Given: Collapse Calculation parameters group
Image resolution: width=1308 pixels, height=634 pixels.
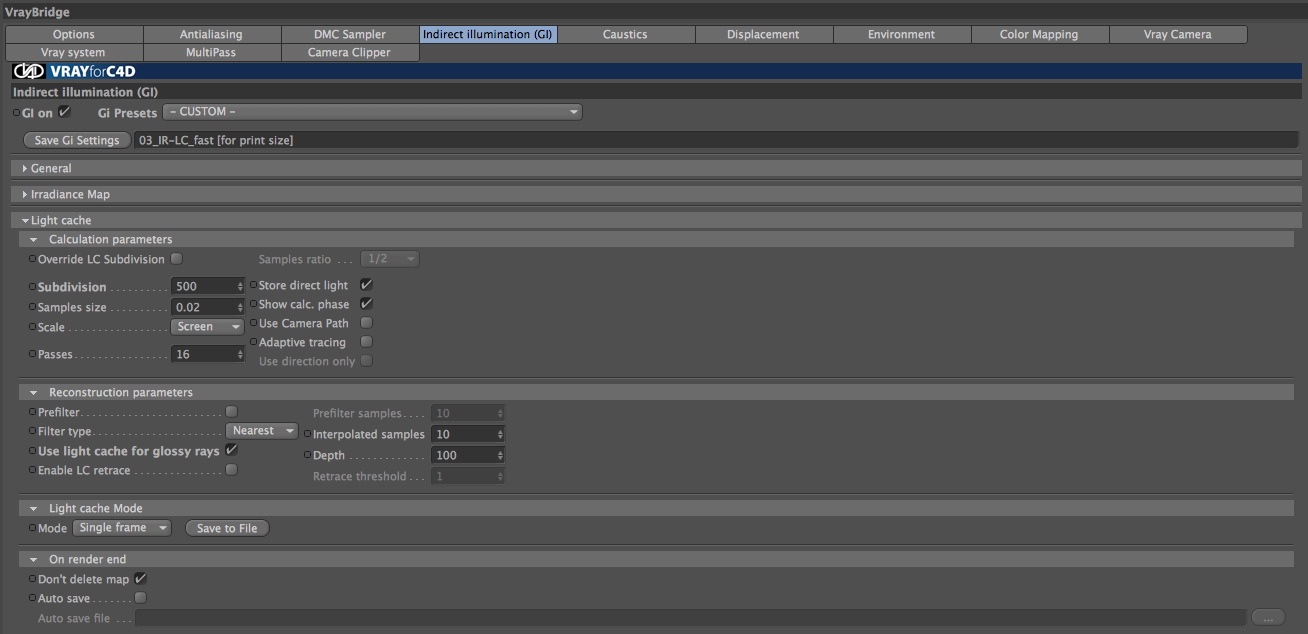Looking at the screenshot, I should point(33,240).
